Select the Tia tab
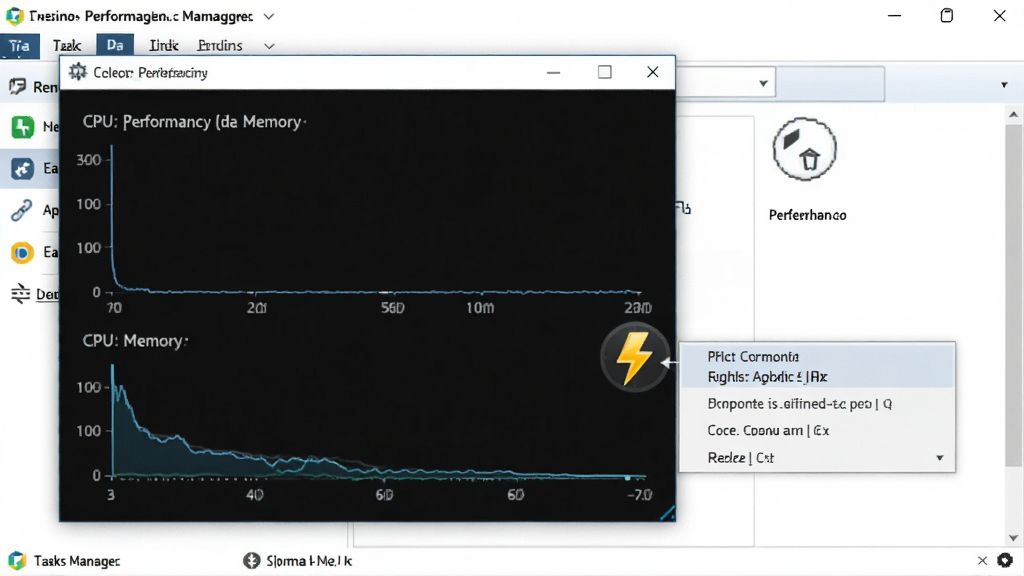The image size is (1024, 576). 20,46
